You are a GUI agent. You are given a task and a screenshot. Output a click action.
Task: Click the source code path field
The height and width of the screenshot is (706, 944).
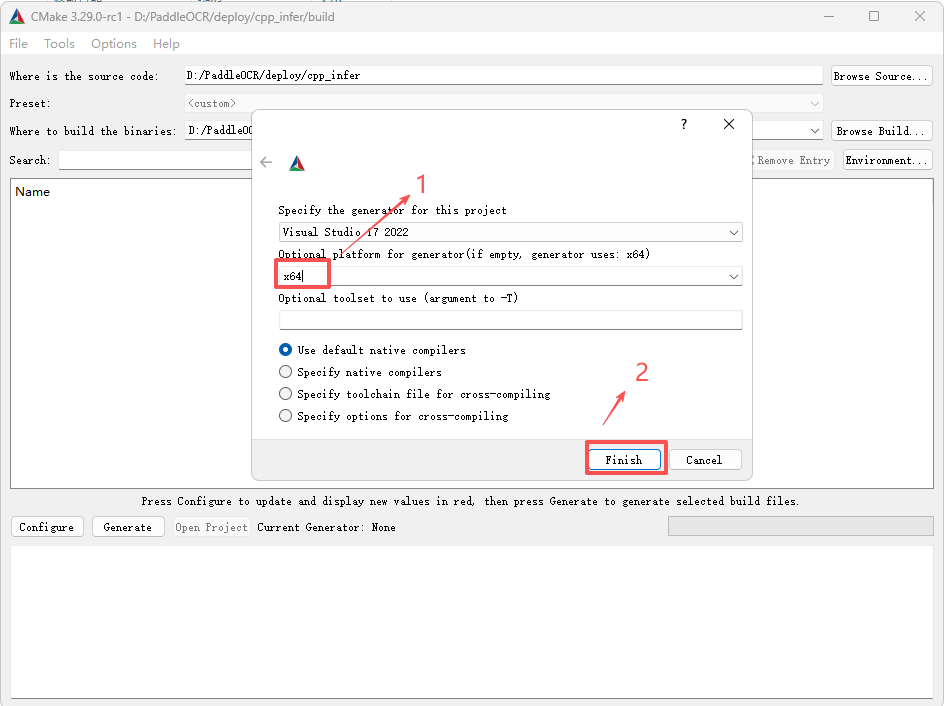point(503,75)
